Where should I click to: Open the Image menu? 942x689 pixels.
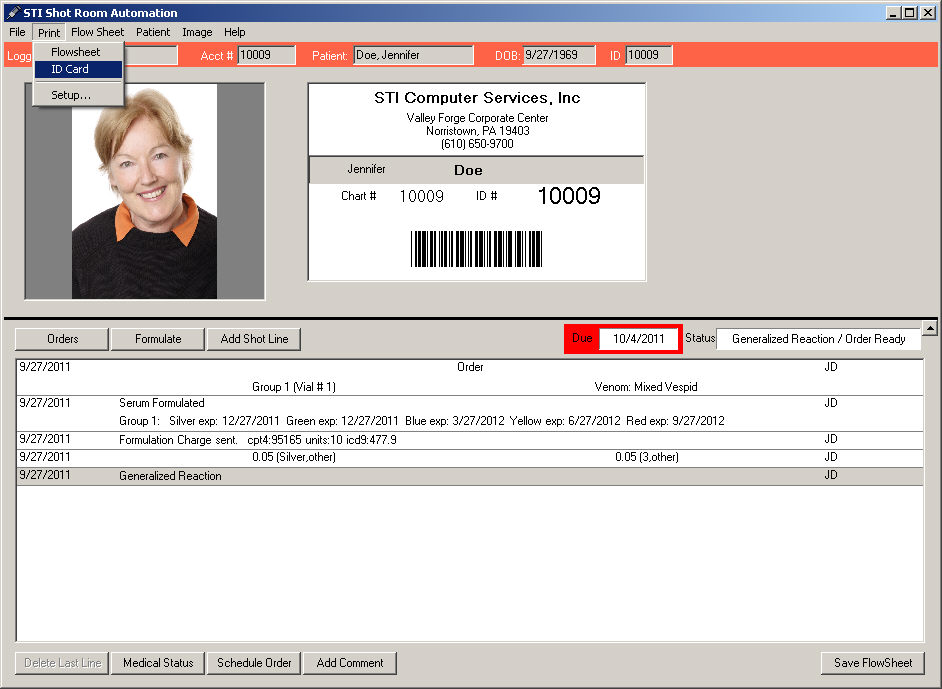coord(197,32)
